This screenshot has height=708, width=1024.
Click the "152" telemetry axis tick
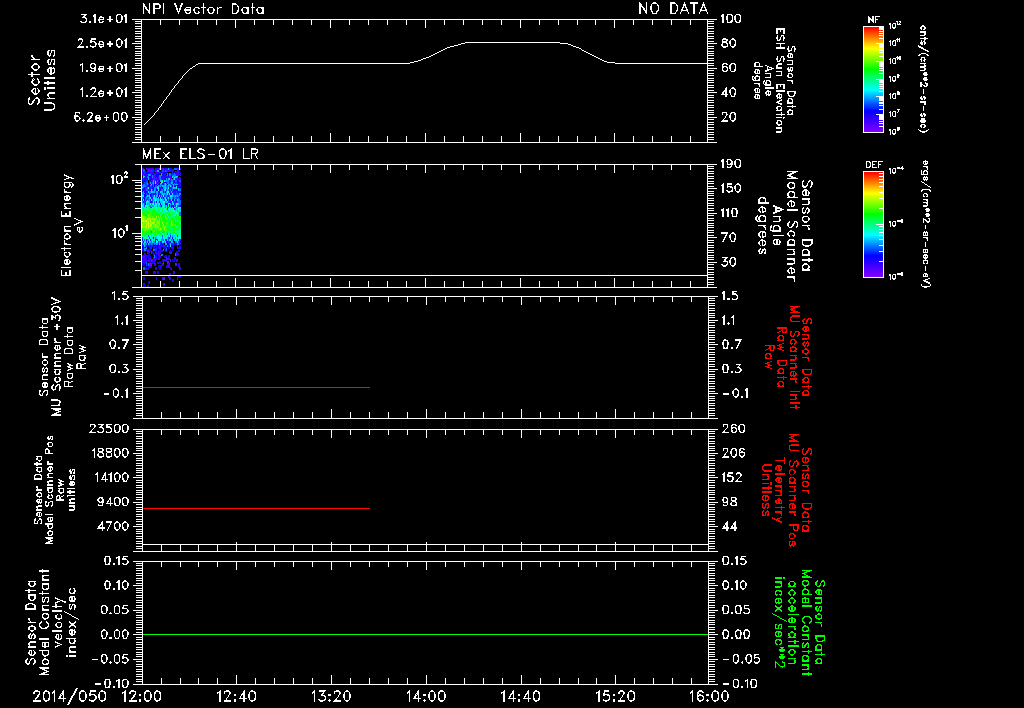[x=733, y=477]
